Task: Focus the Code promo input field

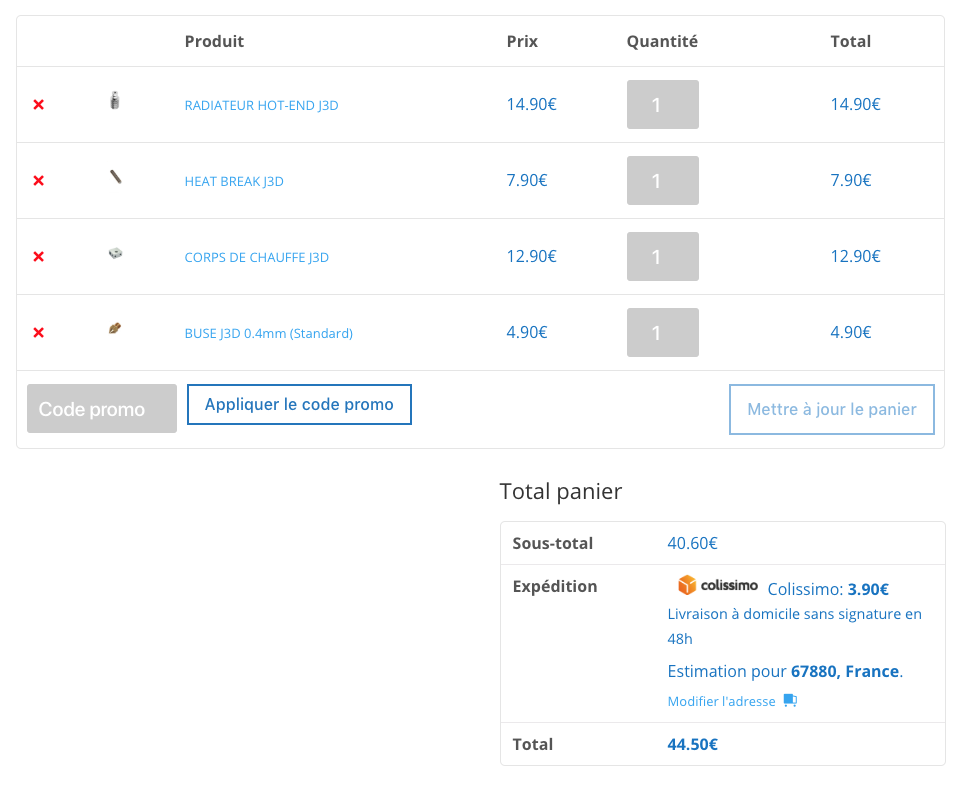Action: pyautogui.click(x=102, y=409)
